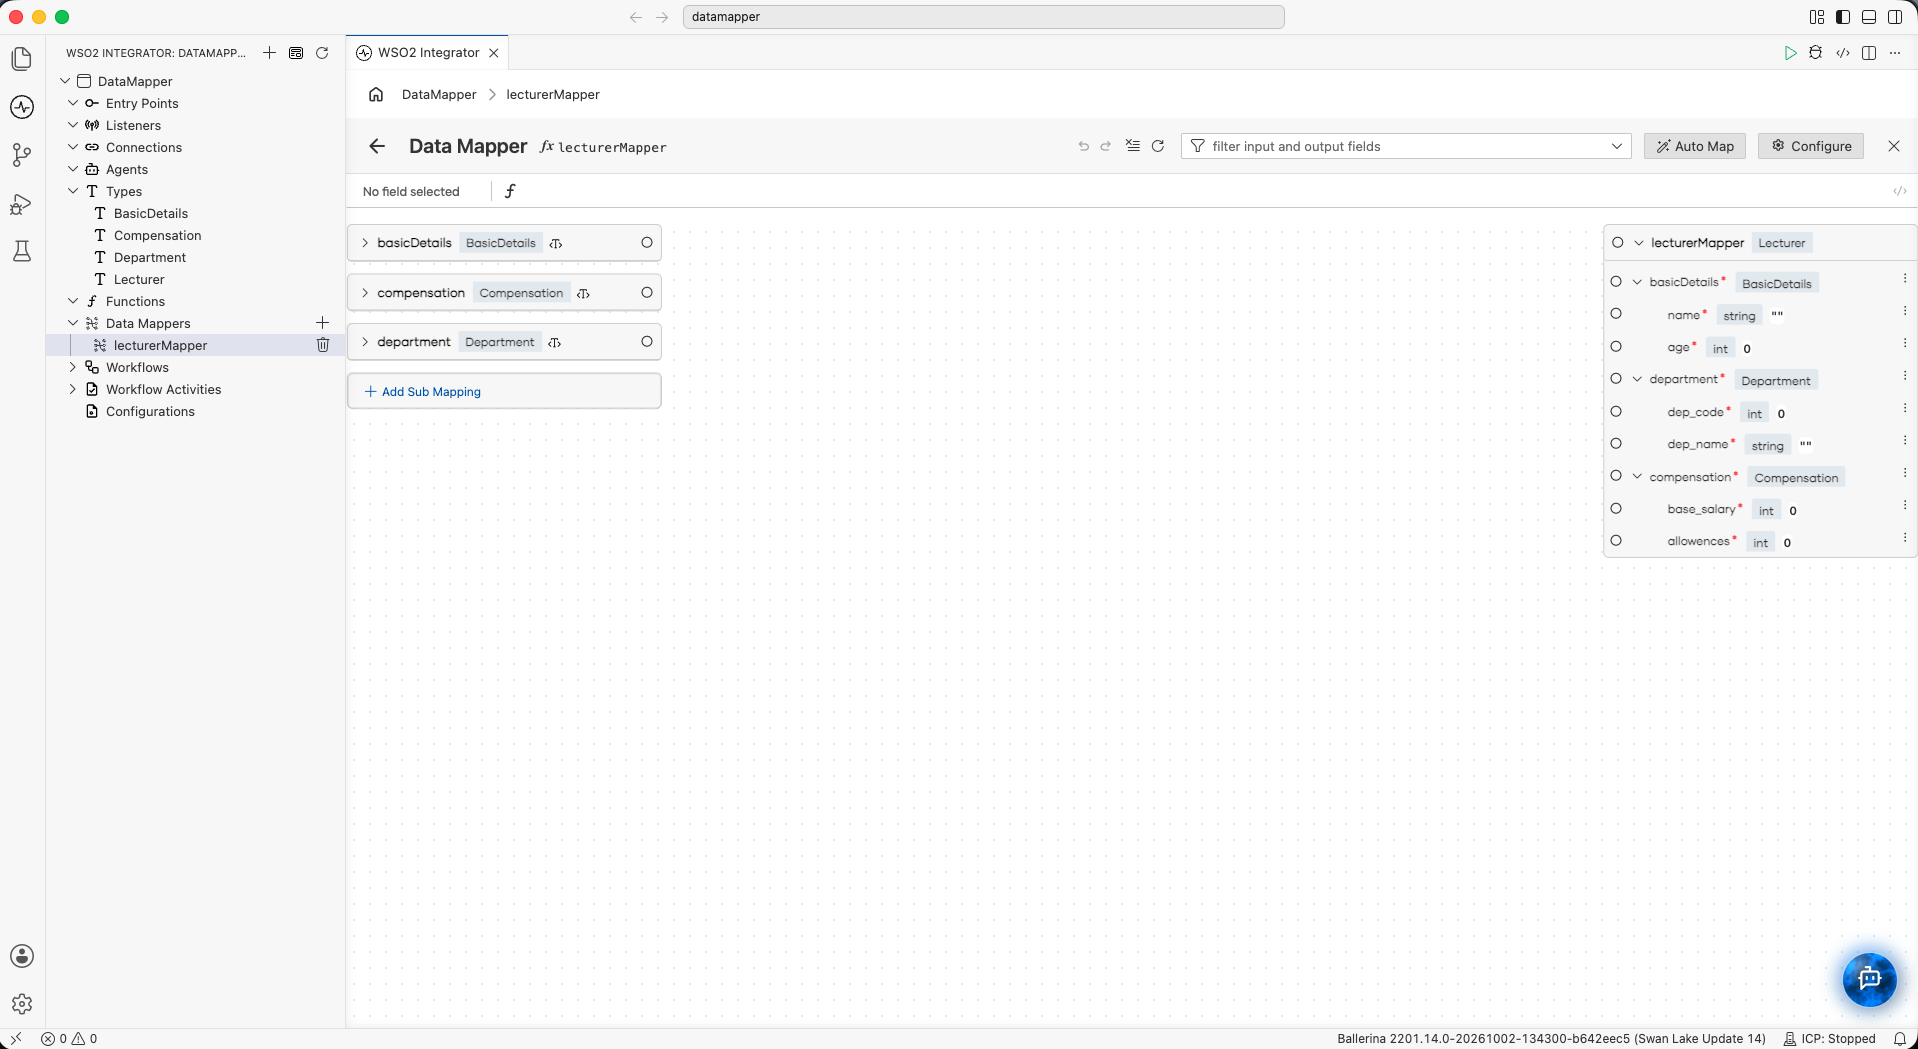1918x1049 pixels.
Task: Click the refresh icon beside the filter field
Action: click(1158, 146)
